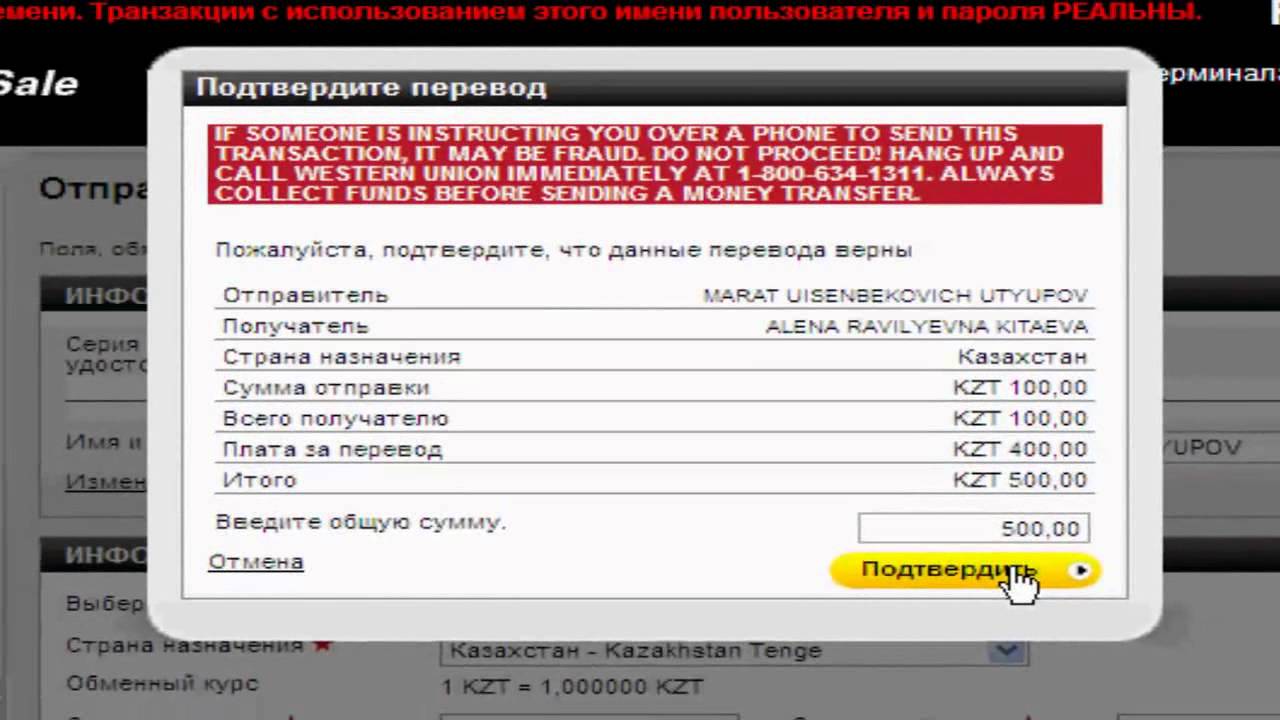
Task: Click the Обменный курс label
Action: (x=162, y=684)
